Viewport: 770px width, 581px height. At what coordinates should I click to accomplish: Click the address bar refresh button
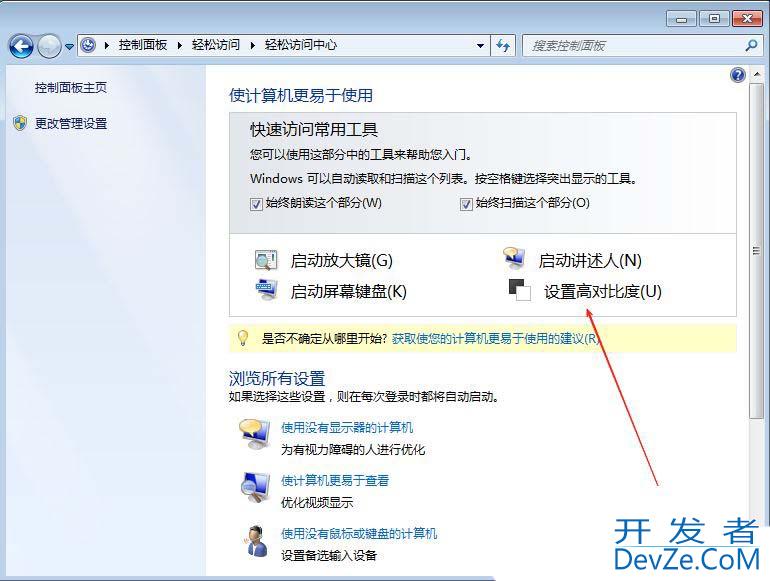click(x=503, y=46)
